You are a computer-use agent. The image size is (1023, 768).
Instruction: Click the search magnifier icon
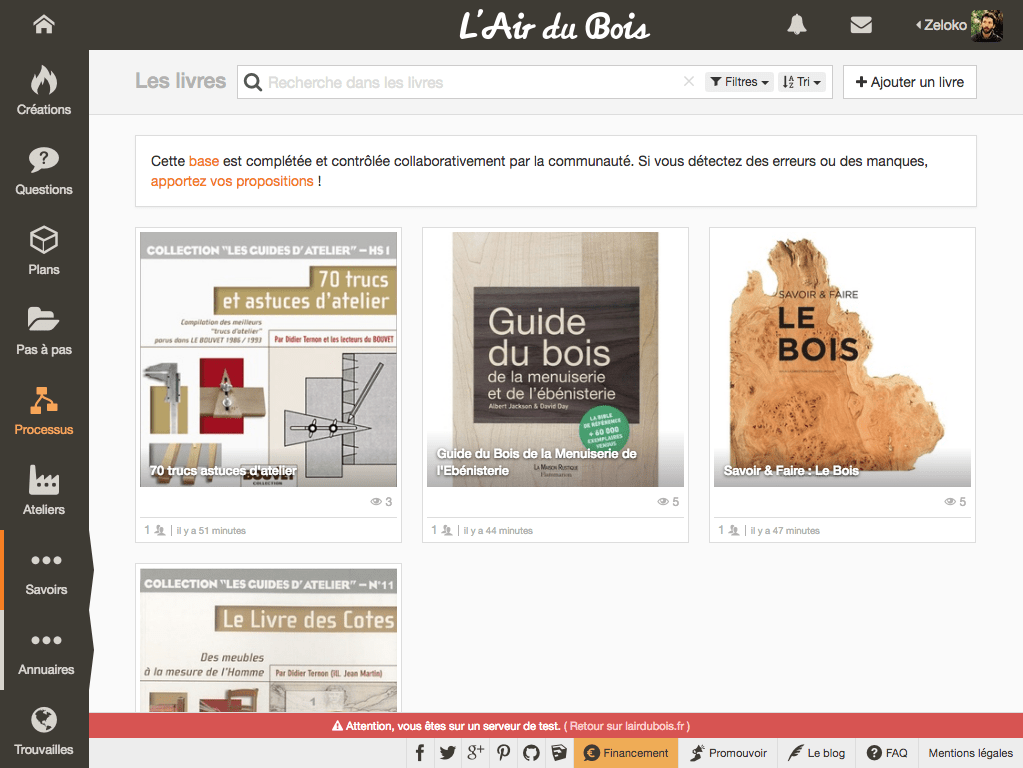(x=252, y=82)
